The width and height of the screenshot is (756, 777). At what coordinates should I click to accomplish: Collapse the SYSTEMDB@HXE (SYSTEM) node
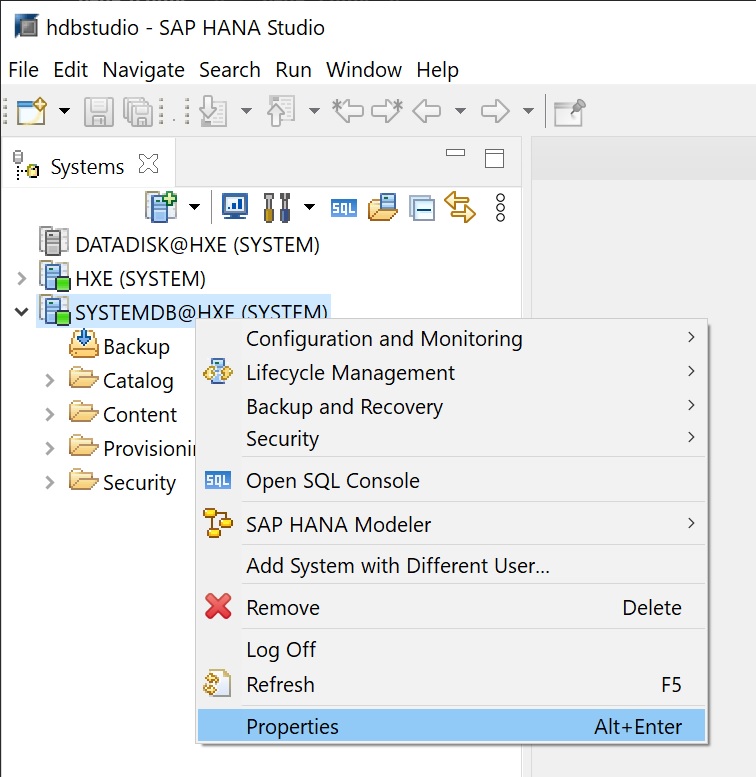point(22,312)
